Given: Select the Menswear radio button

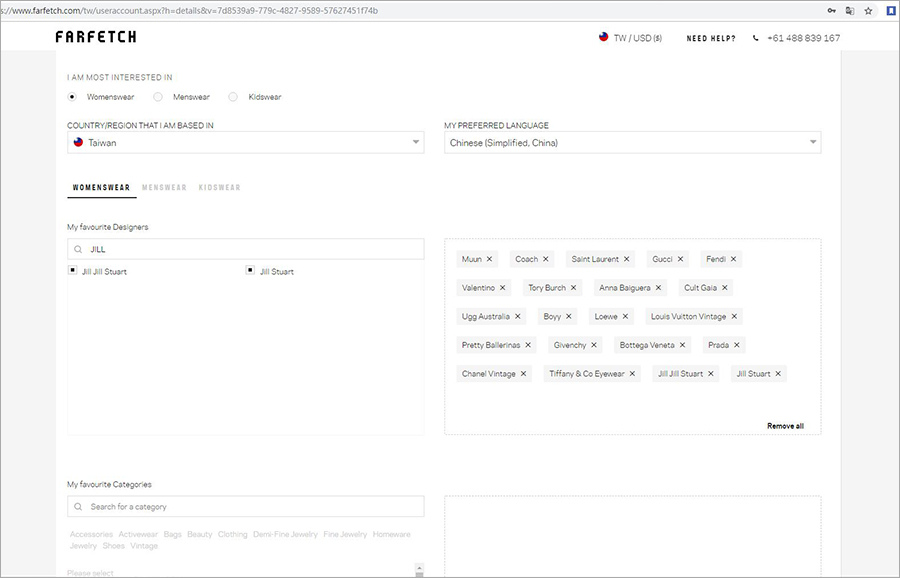Looking at the screenshot, I should coord(158,97).
